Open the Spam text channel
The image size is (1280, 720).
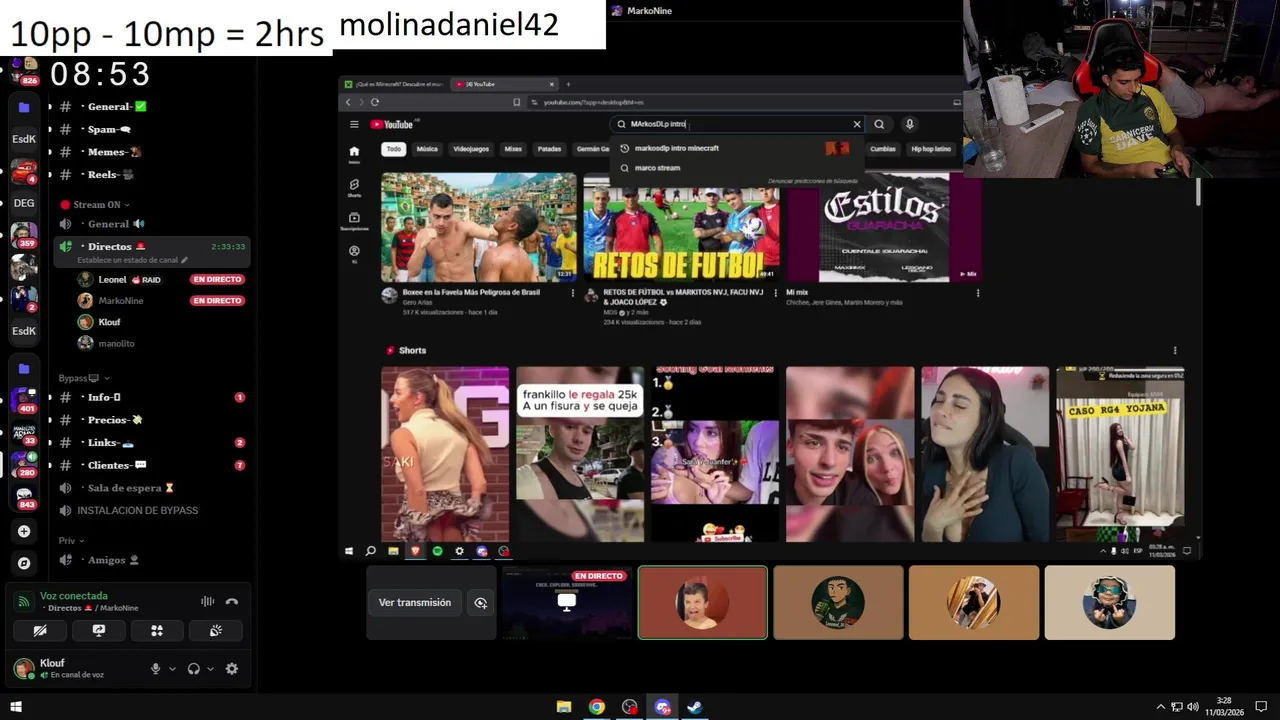click(x=150, y=129)
